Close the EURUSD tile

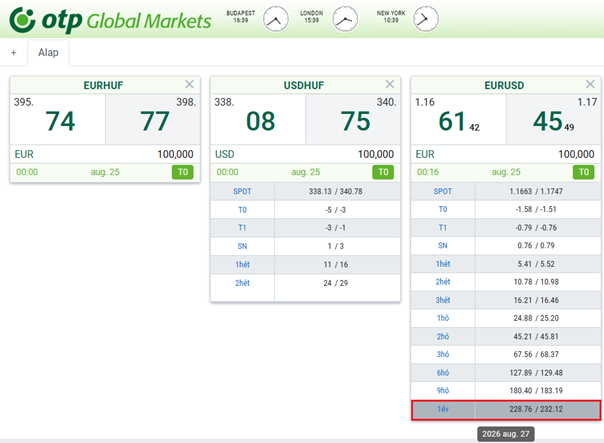coord(590,84)
